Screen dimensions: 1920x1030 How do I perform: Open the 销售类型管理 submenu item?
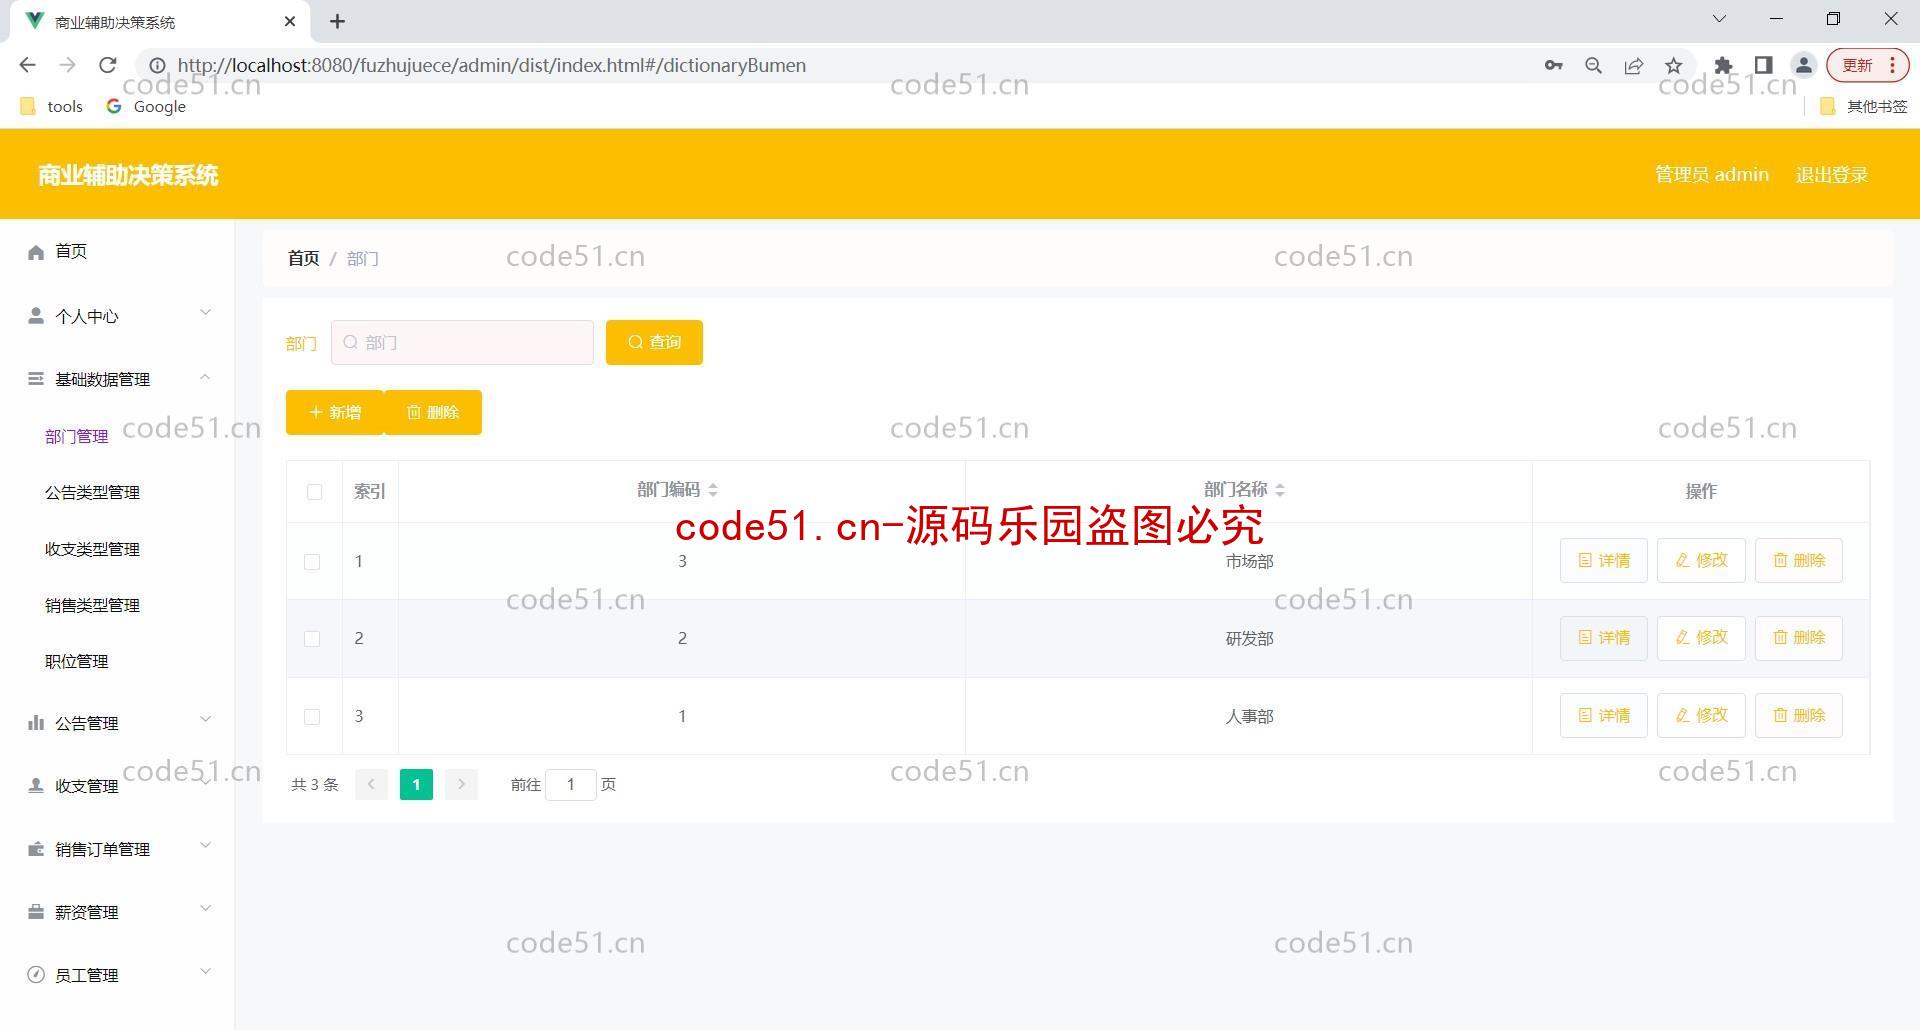coord(92,605)
